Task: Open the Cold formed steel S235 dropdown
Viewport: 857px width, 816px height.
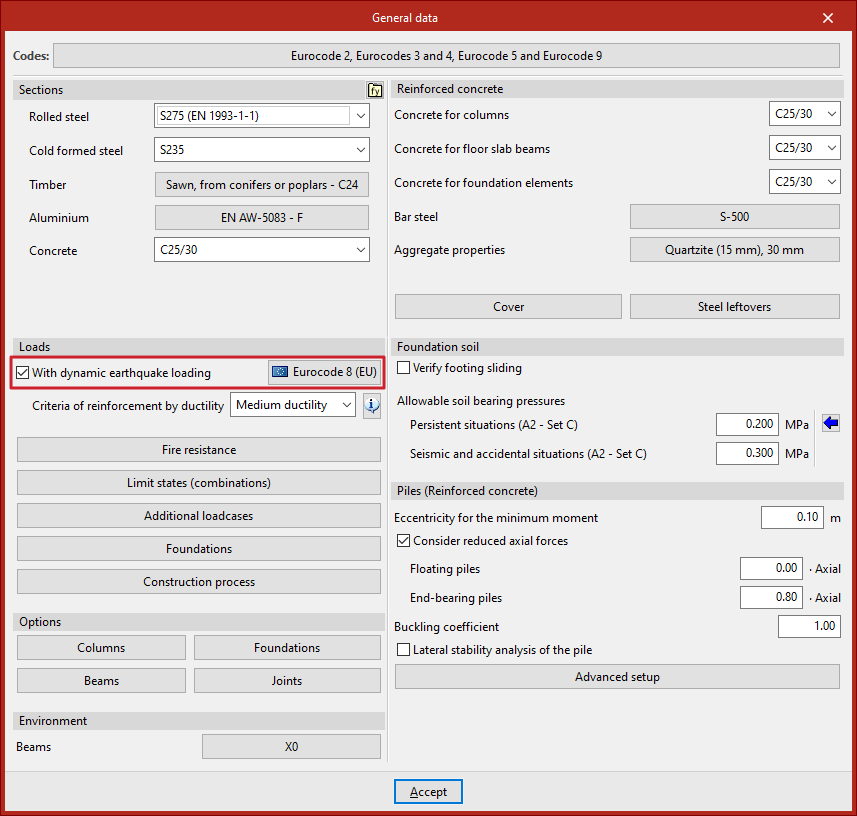Action: coord(262,150)
